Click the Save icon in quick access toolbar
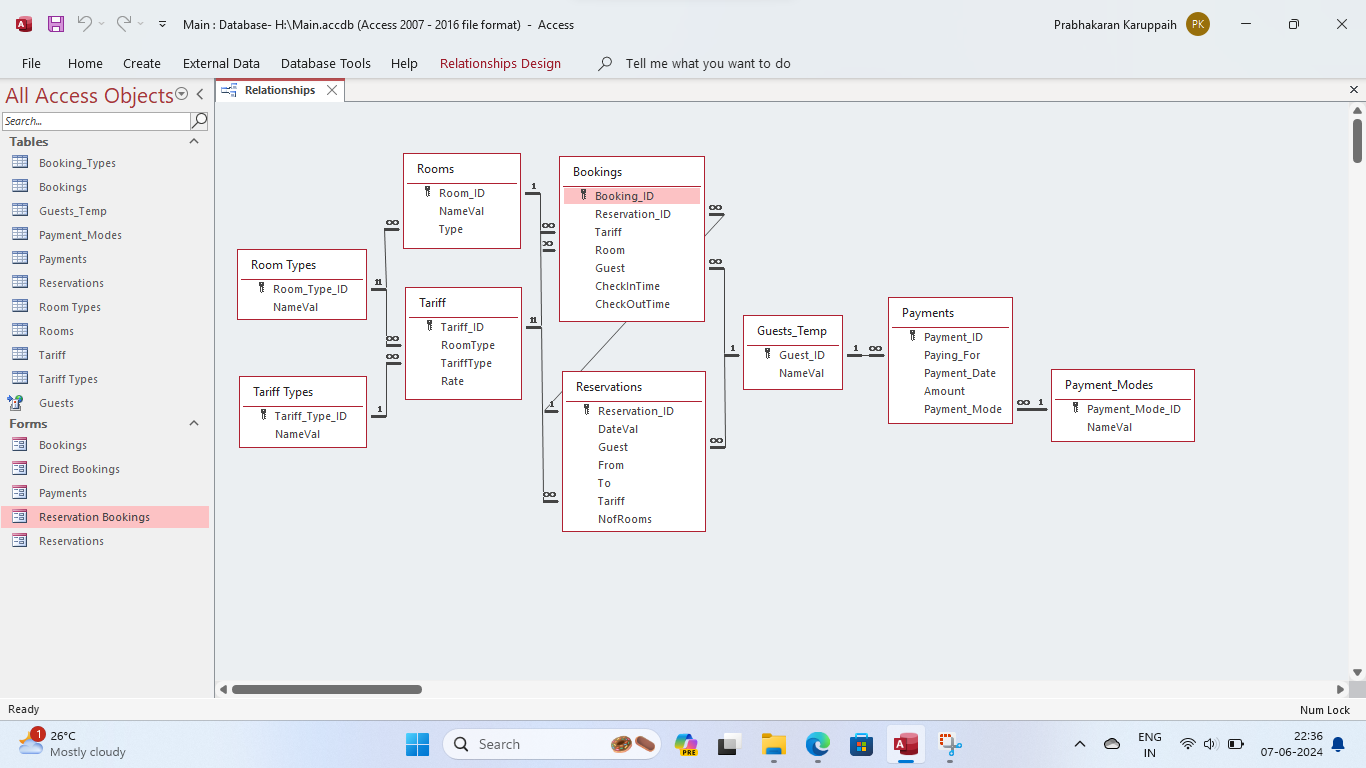This screenshot has width=1366, height=768. pyautogui.click(x=56, y=24)
